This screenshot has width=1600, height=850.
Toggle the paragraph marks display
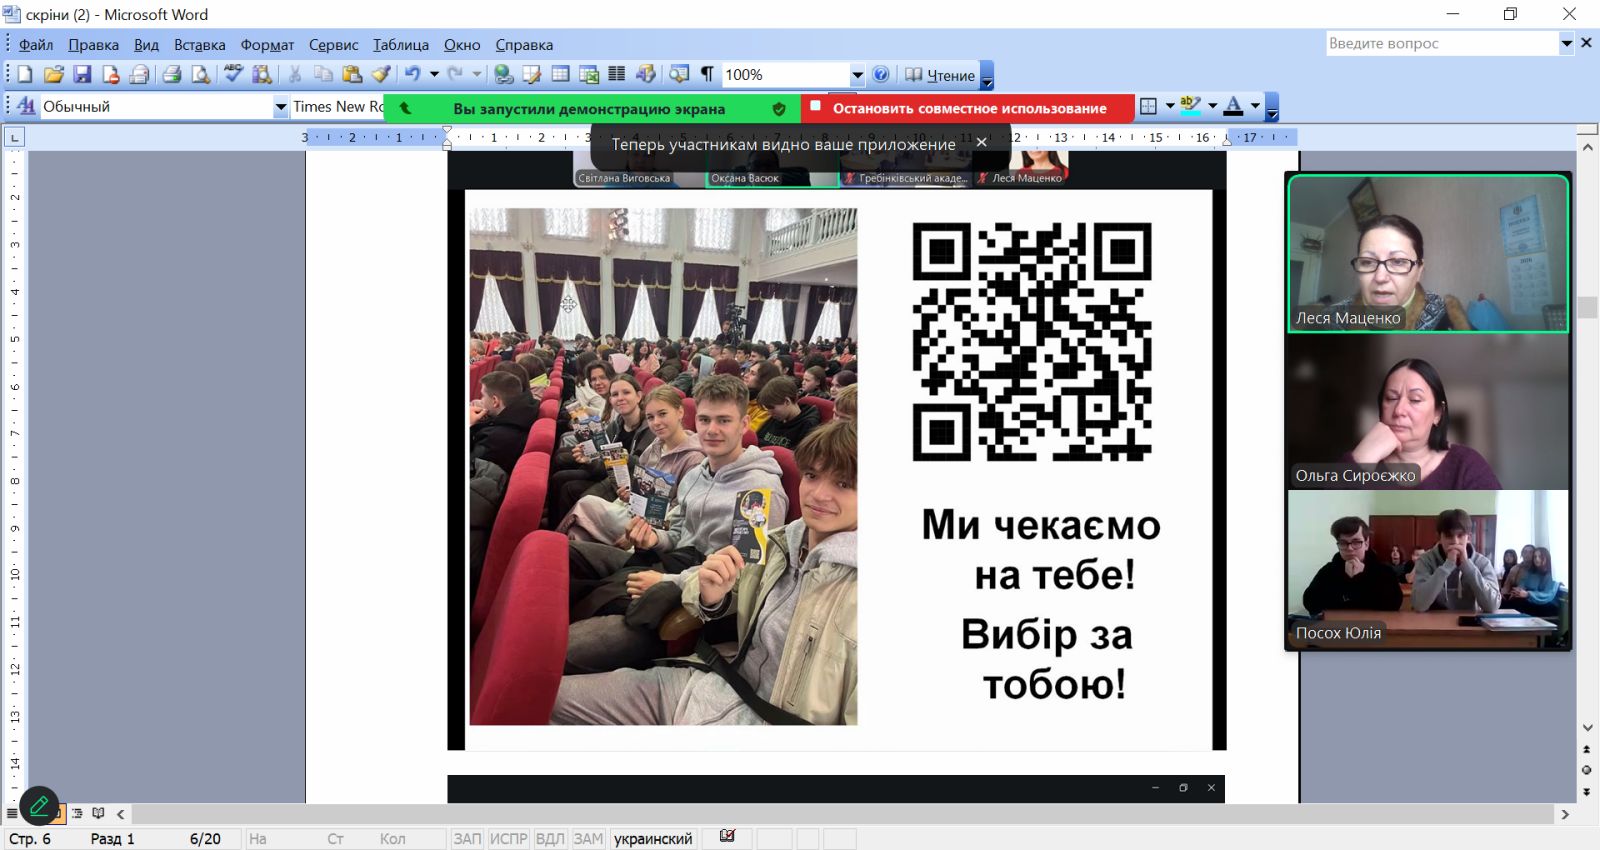(707, 75)
